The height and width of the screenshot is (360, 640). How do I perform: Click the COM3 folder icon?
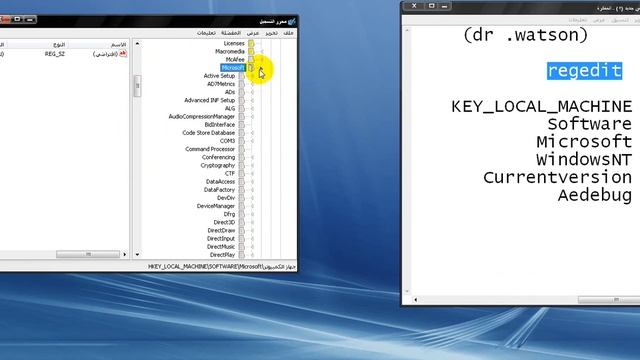tap(242, 141)
